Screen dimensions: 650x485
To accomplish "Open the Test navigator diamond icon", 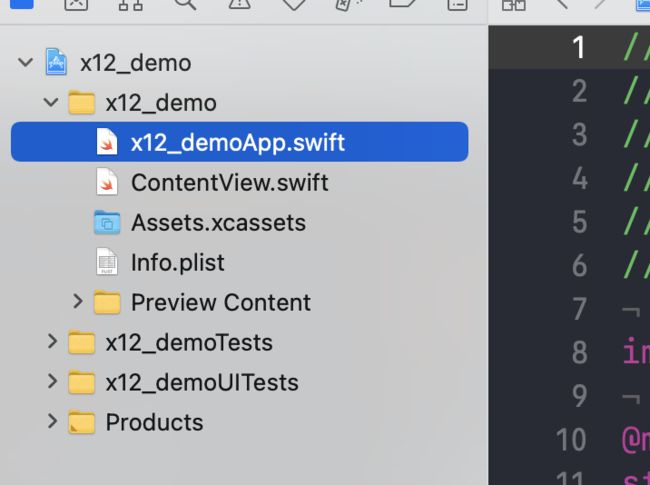I will (x=293, y=4).
